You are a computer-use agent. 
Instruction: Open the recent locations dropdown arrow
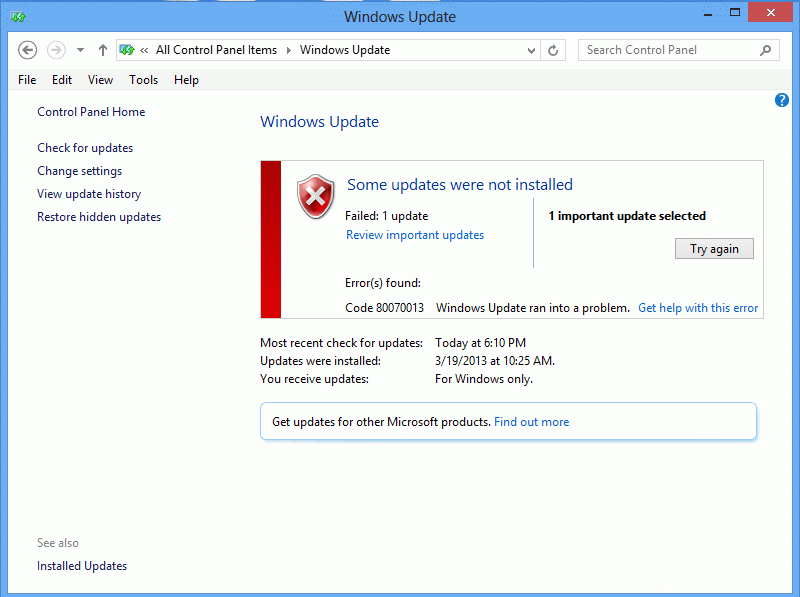80,50
